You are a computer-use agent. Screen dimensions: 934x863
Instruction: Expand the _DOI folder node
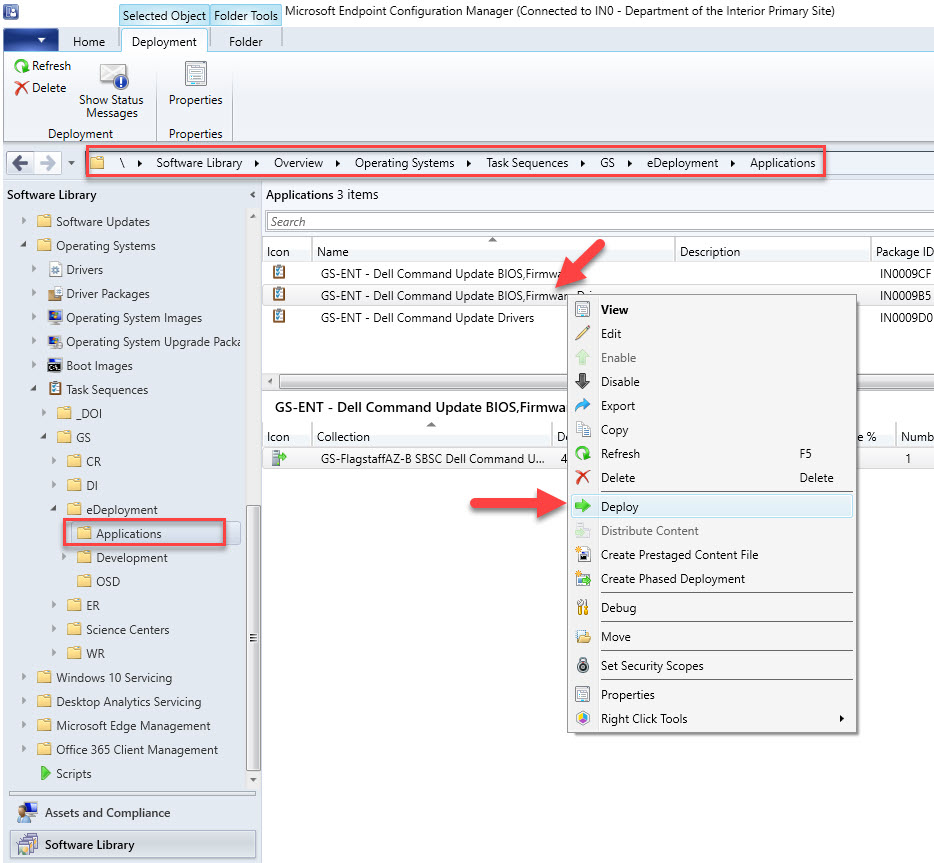coord(44,413)
